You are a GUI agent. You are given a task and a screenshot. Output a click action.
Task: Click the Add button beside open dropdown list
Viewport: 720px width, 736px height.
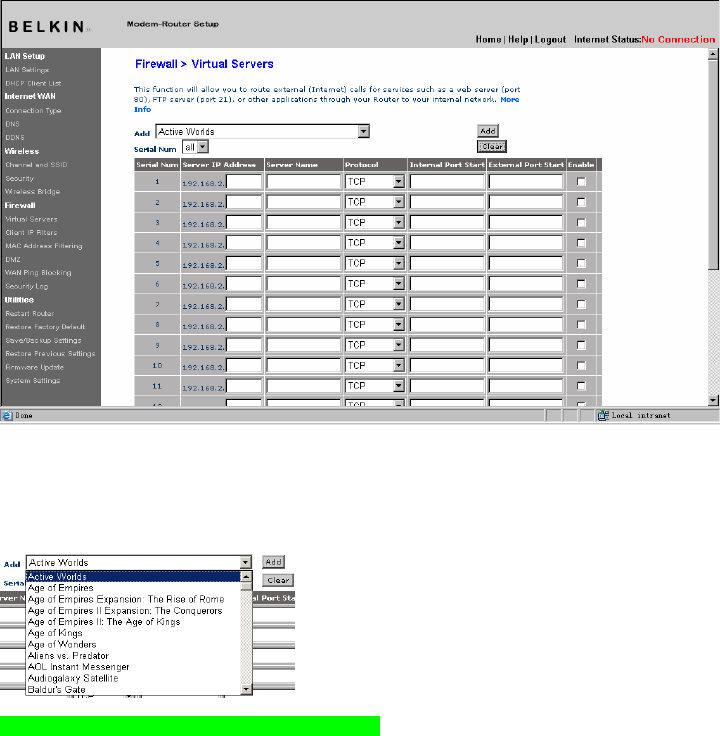click(x=274, y=562)
